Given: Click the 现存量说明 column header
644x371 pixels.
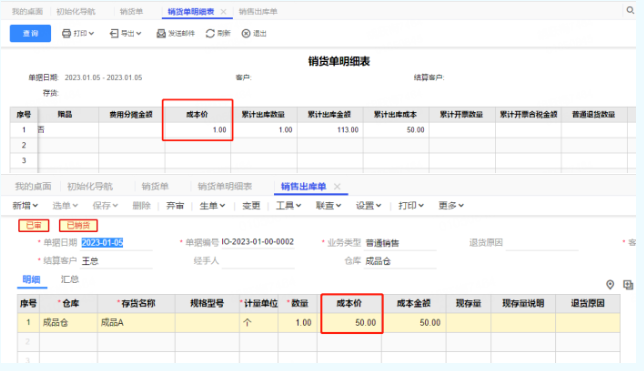Looking at the screenshot, I should click(x=523, y=304).
